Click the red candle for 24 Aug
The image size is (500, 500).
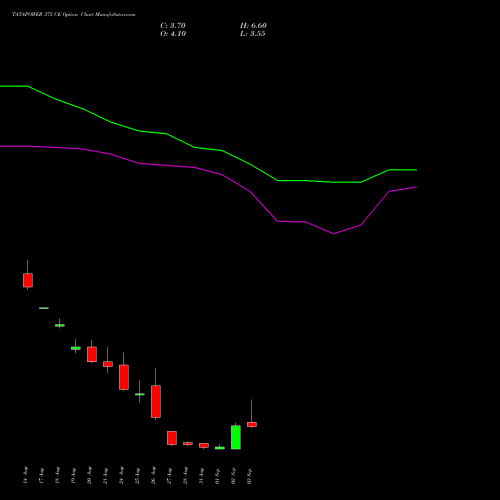tap(124, 377)
